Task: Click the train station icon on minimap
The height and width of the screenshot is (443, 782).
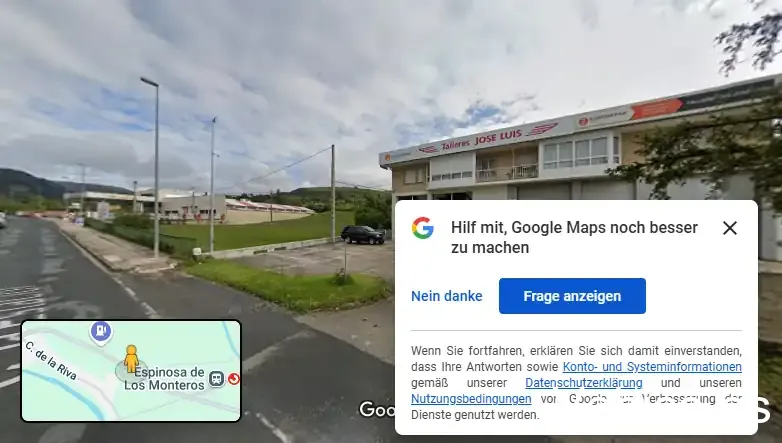Action: point(216,379)
